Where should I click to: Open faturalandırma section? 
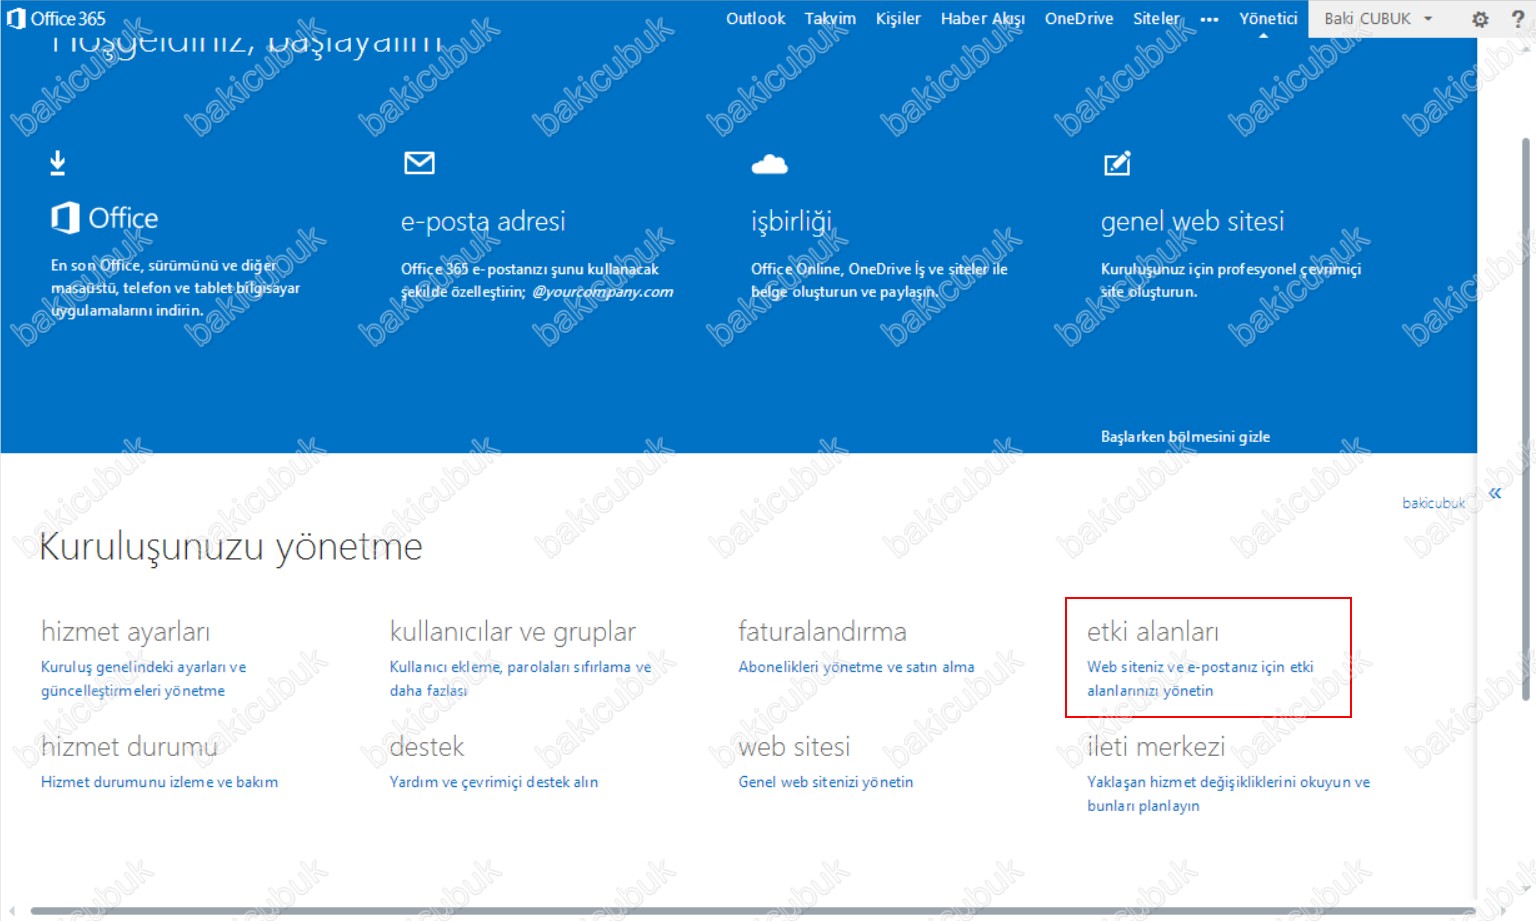(822, 632)
